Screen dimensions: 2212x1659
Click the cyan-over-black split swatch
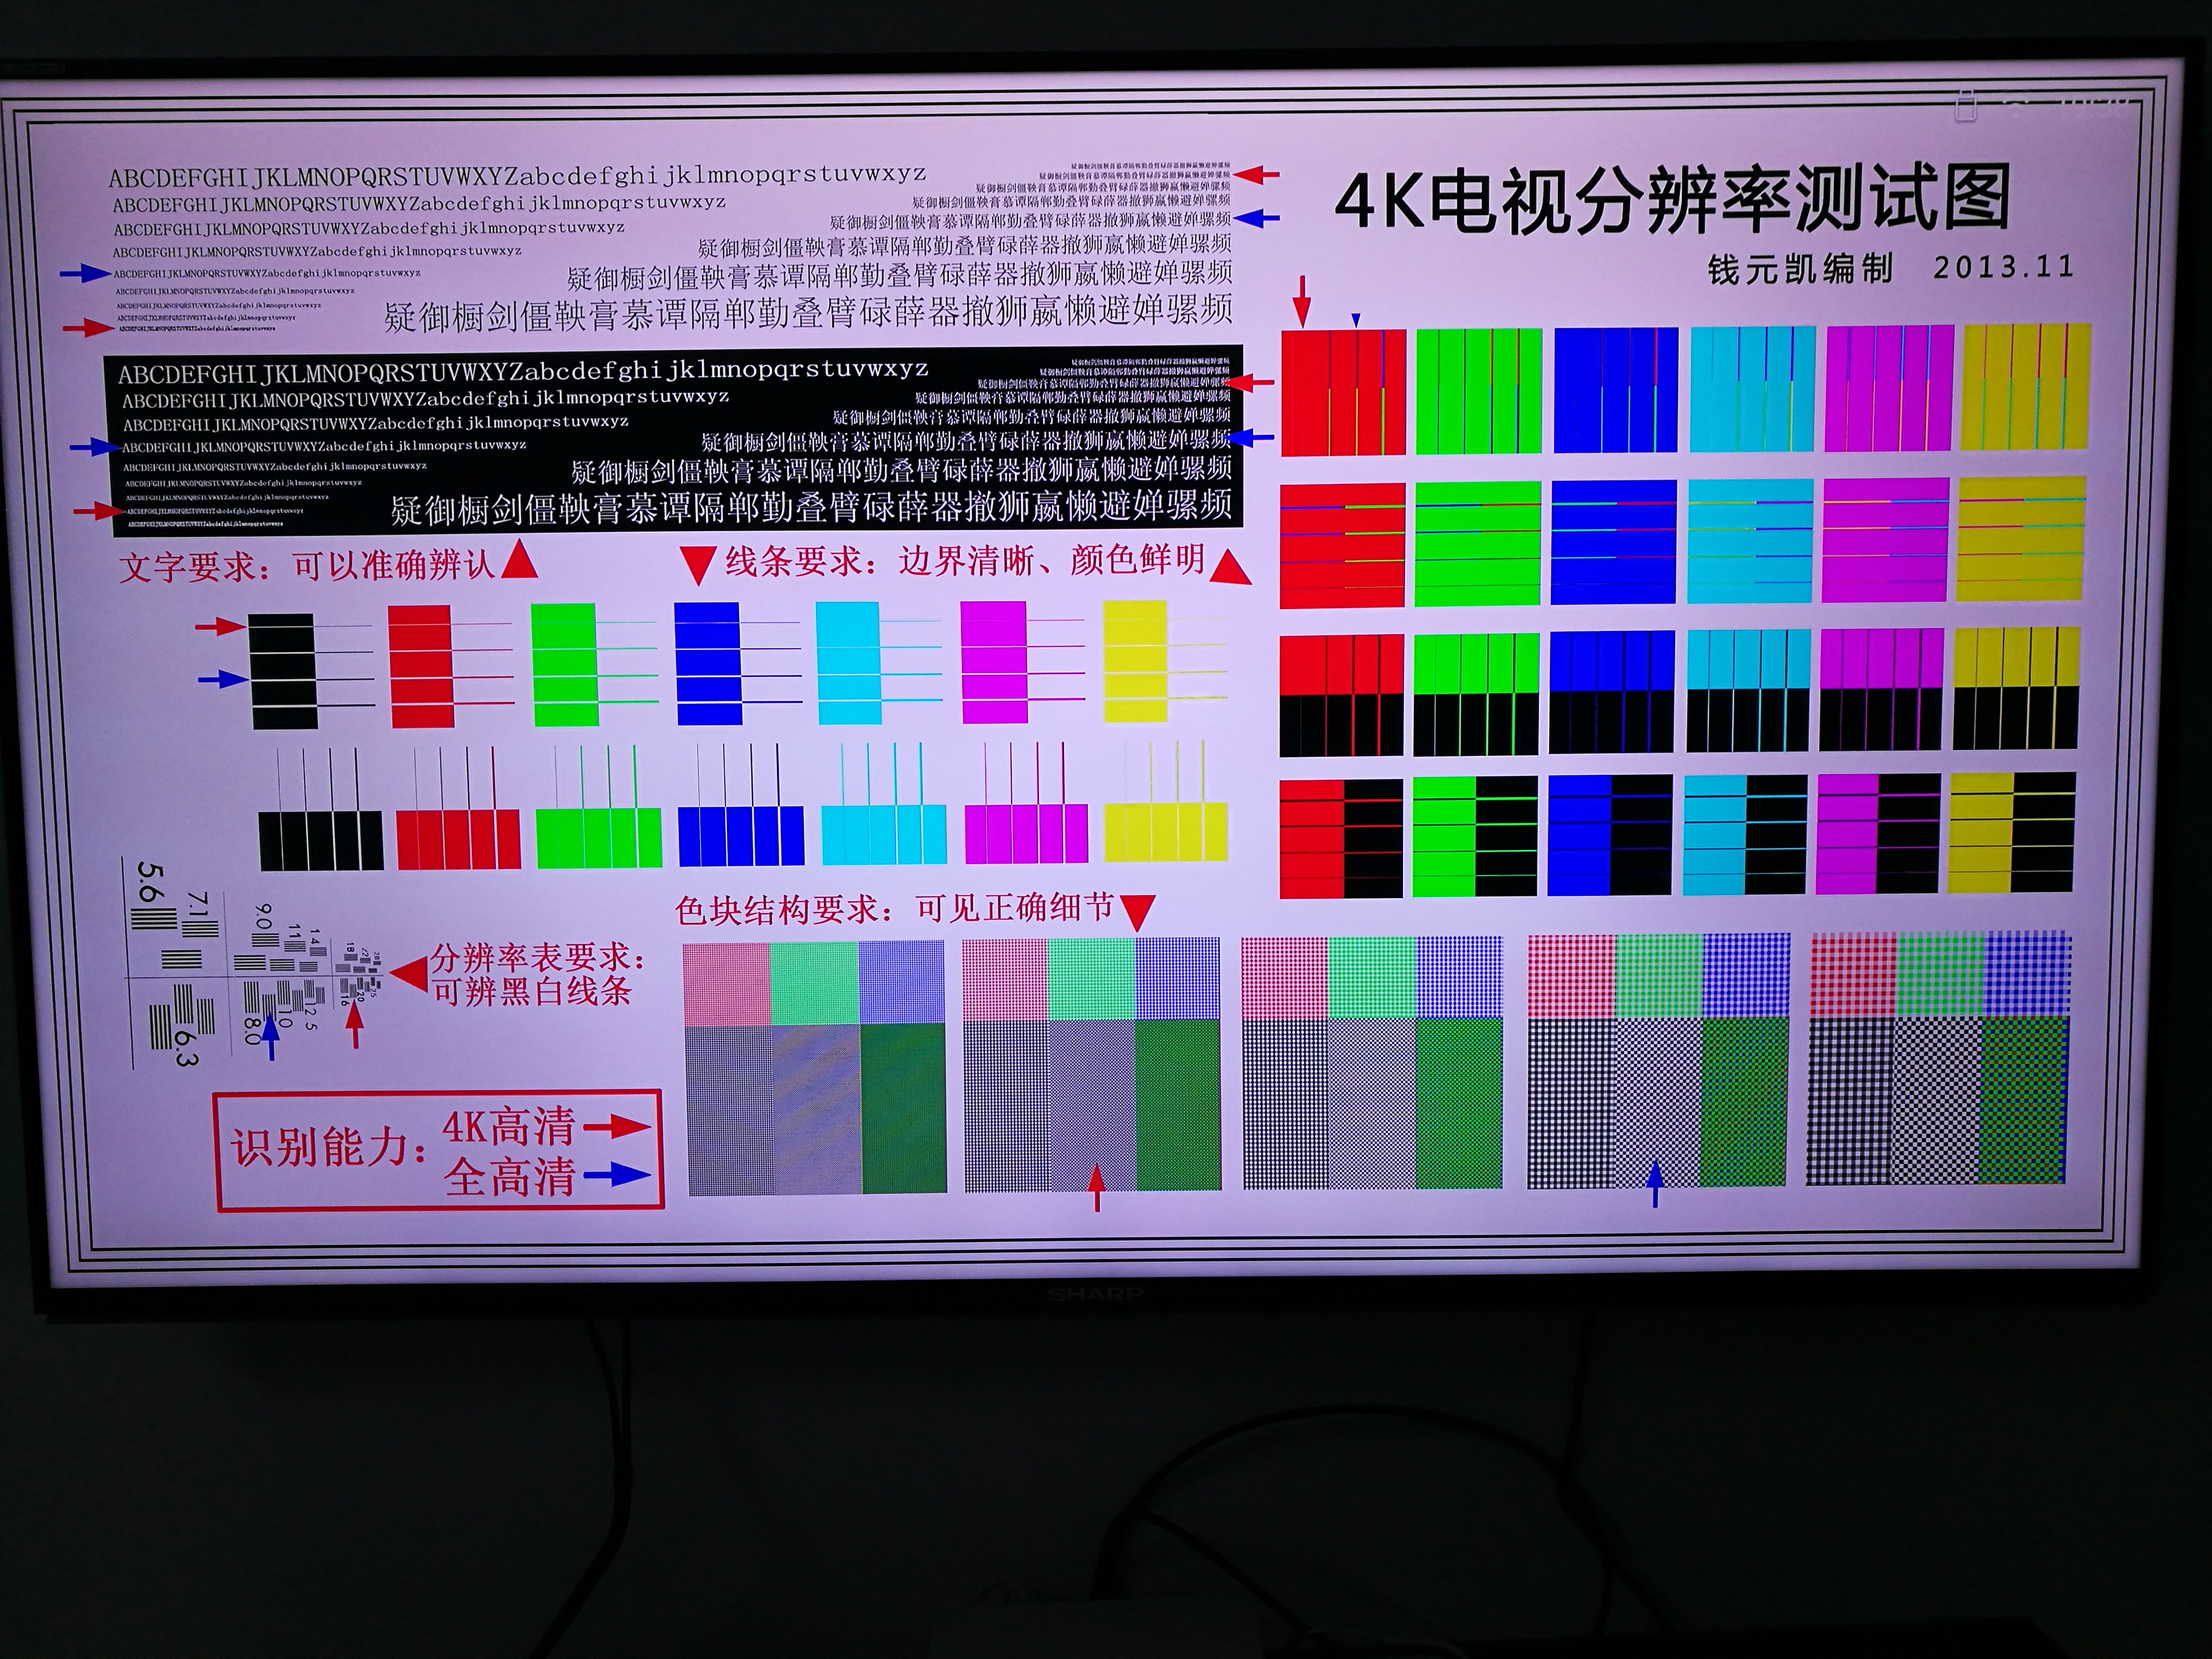tap(1749, 691)
